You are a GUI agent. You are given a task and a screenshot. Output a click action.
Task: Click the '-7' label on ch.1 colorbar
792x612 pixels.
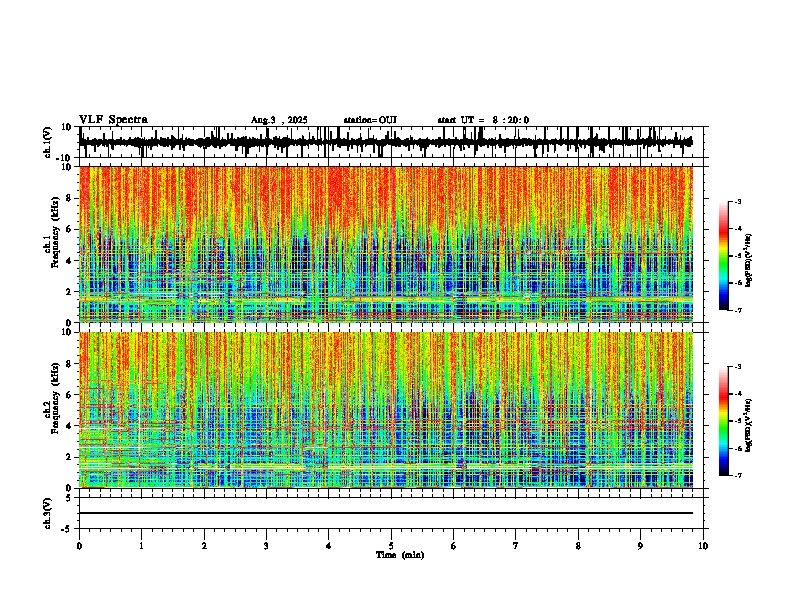(x=738, y=310)
